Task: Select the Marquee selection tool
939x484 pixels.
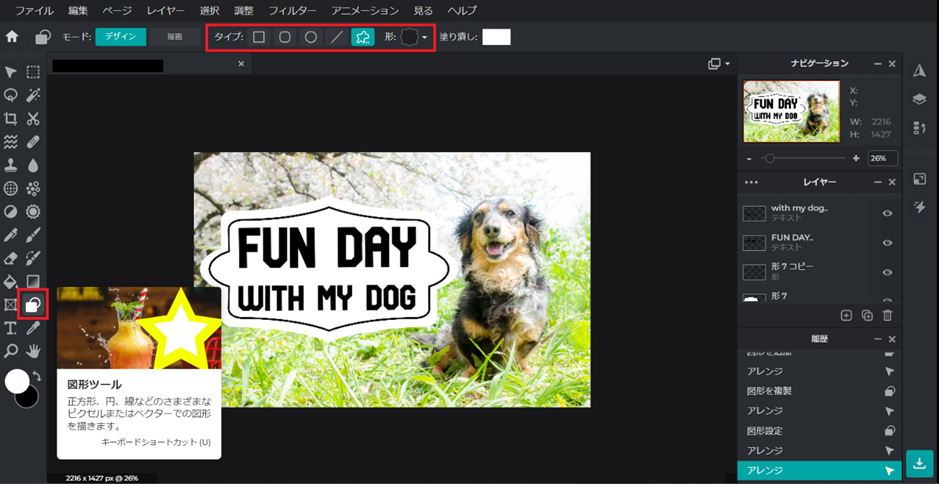Action: (x=33, y=72)
